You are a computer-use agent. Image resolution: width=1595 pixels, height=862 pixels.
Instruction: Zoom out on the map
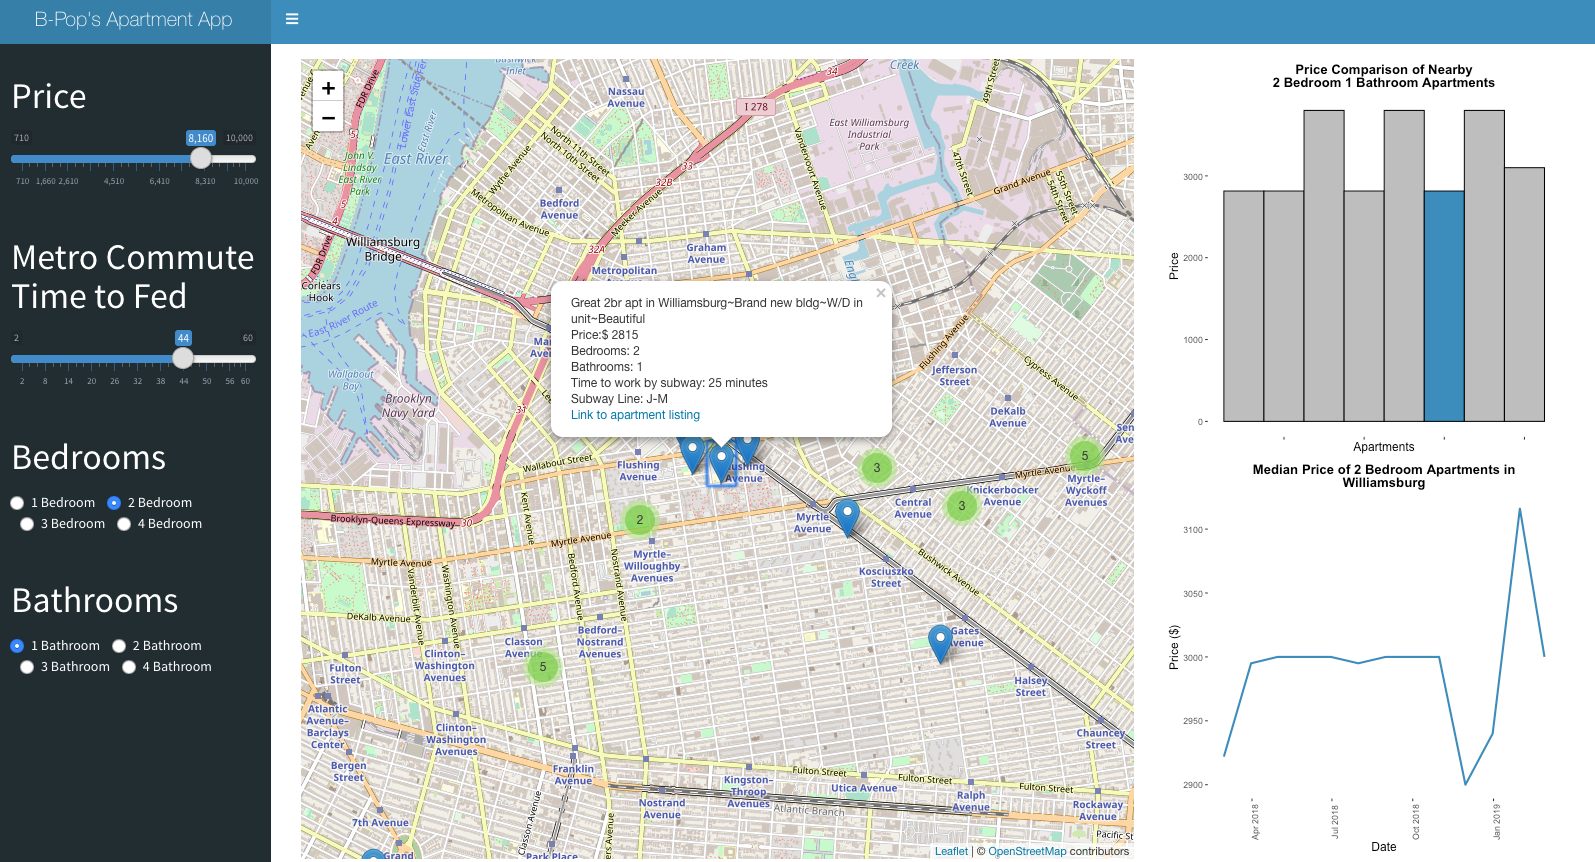(x=328, y=117)
